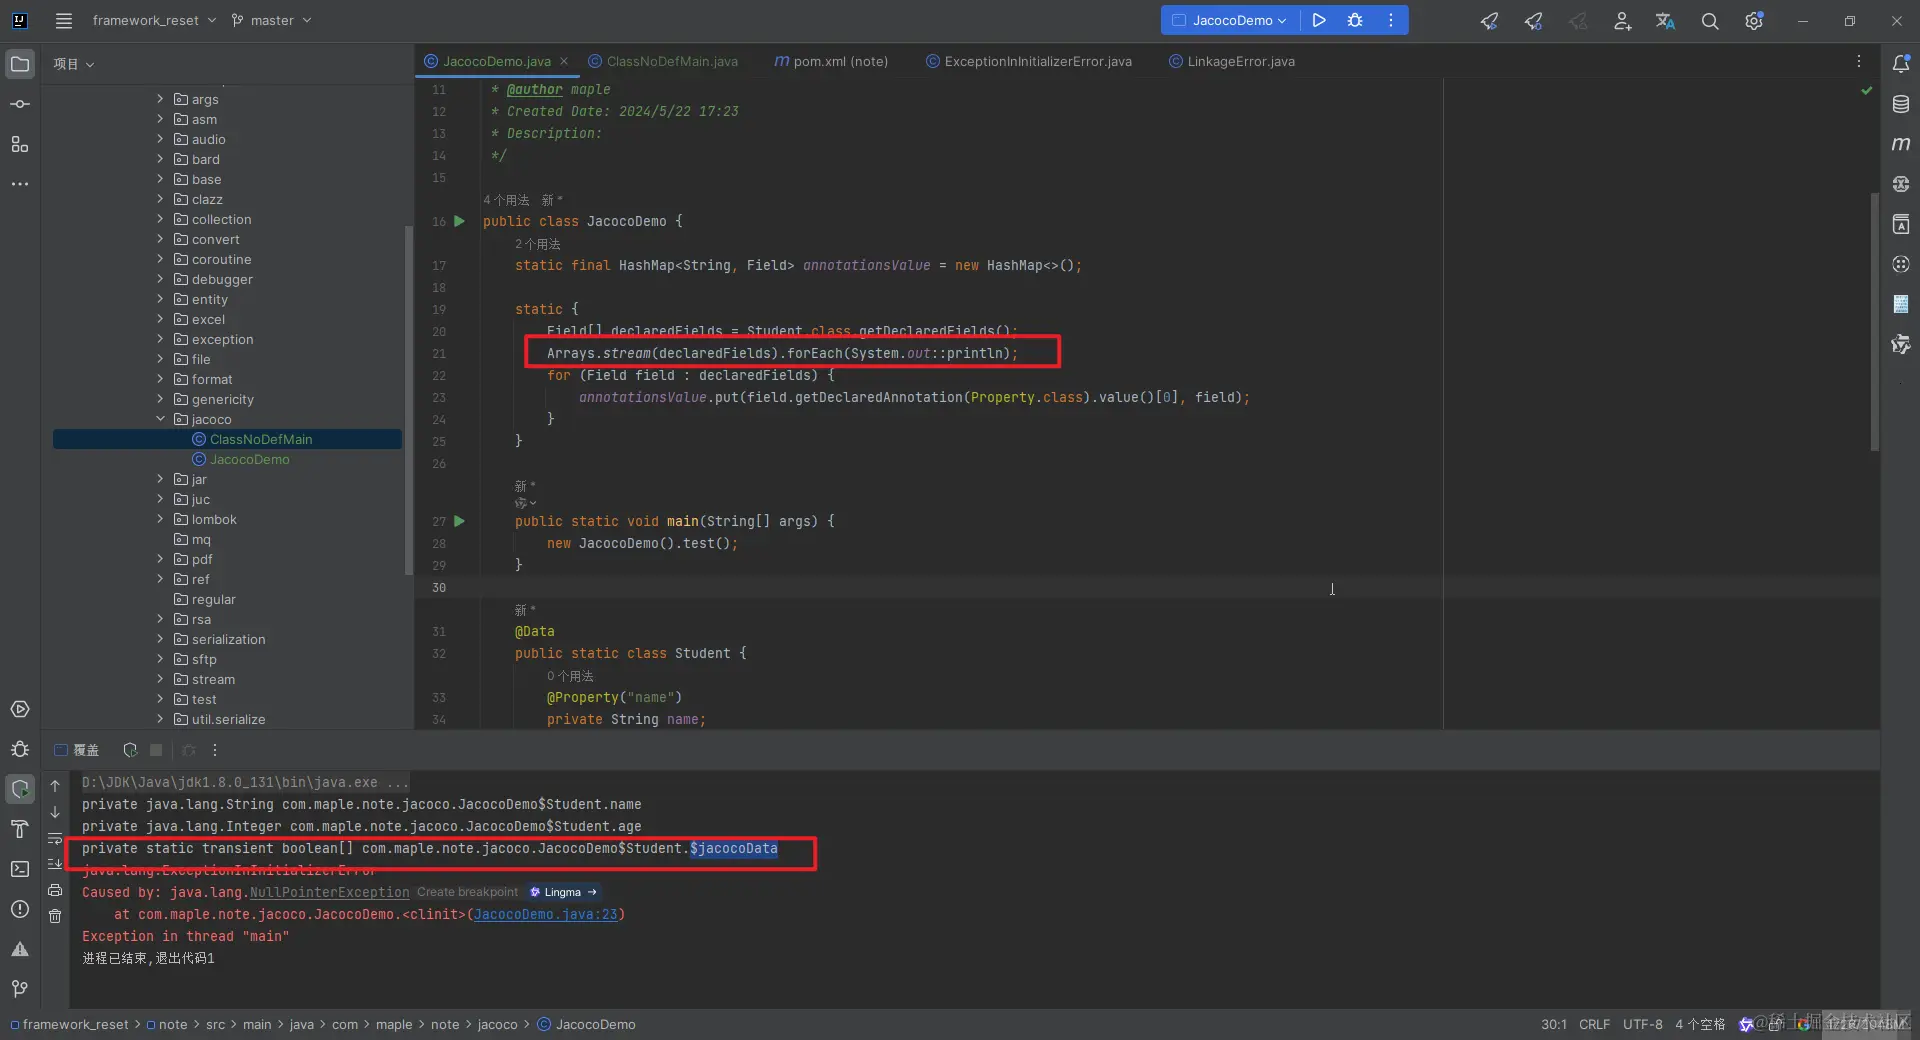1920x1040 pixels.
Task: Click the 30:1 caret position in status bar
Action: (x=1554, y=1024)
